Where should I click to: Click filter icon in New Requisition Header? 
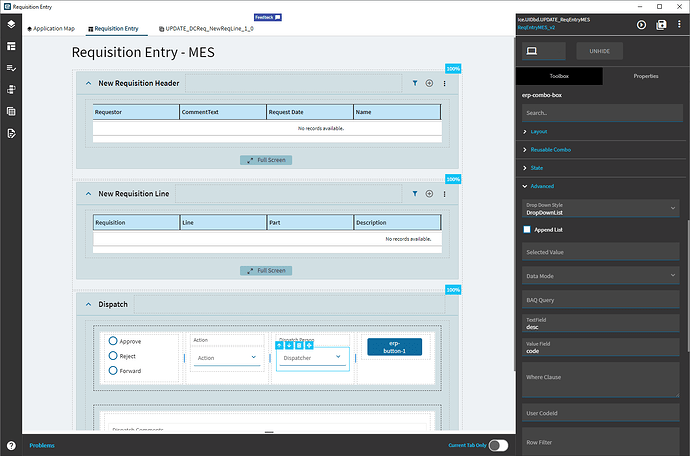point(415,83)
